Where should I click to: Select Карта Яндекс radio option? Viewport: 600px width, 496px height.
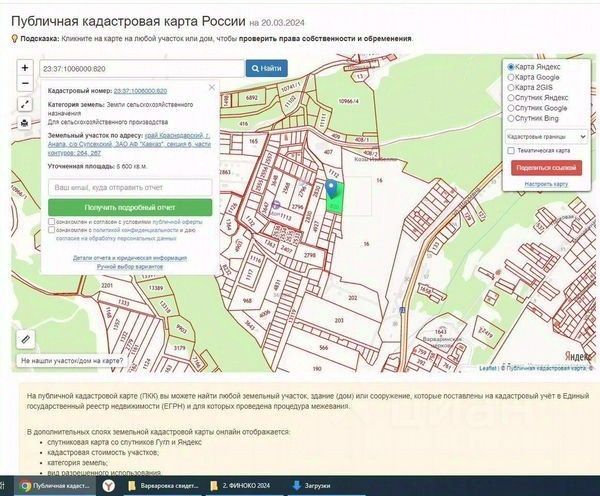[x=511, y=67]
